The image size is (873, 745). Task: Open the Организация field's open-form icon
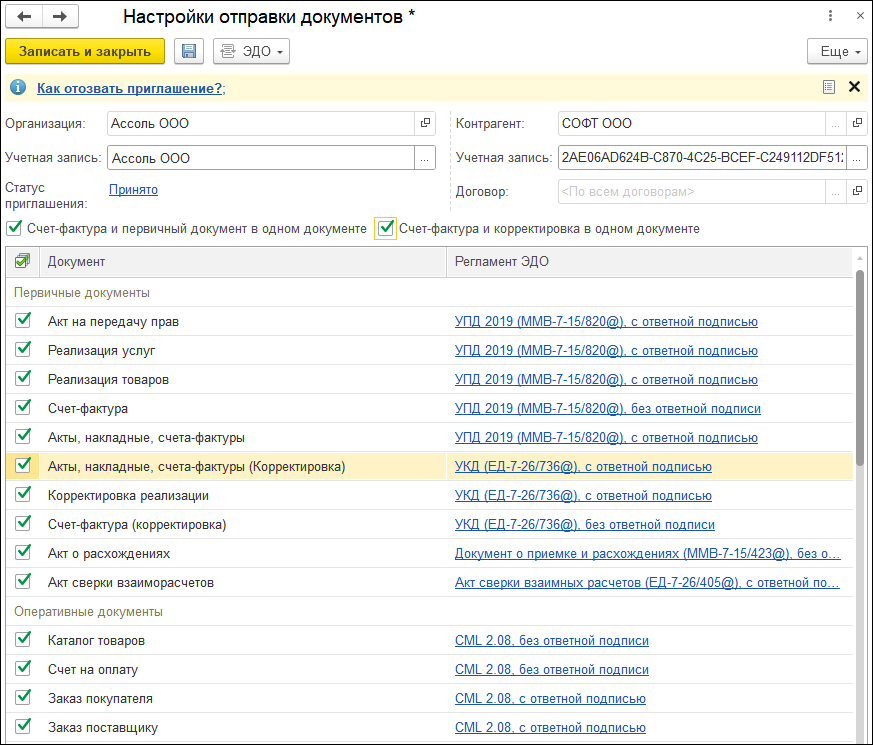coord(425,123)
